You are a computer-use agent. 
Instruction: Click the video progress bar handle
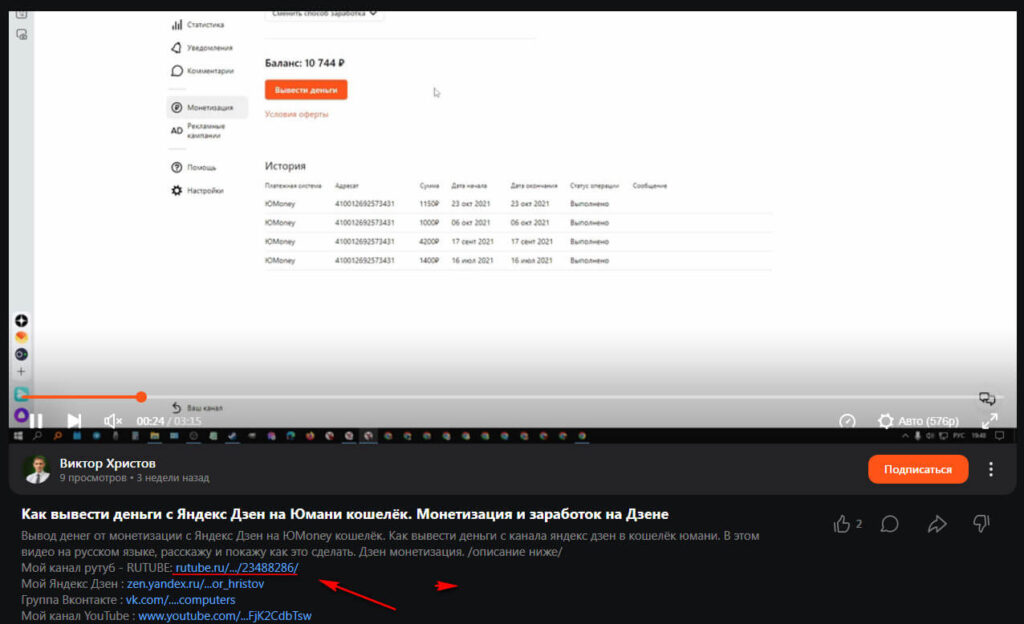coord(141,397)
